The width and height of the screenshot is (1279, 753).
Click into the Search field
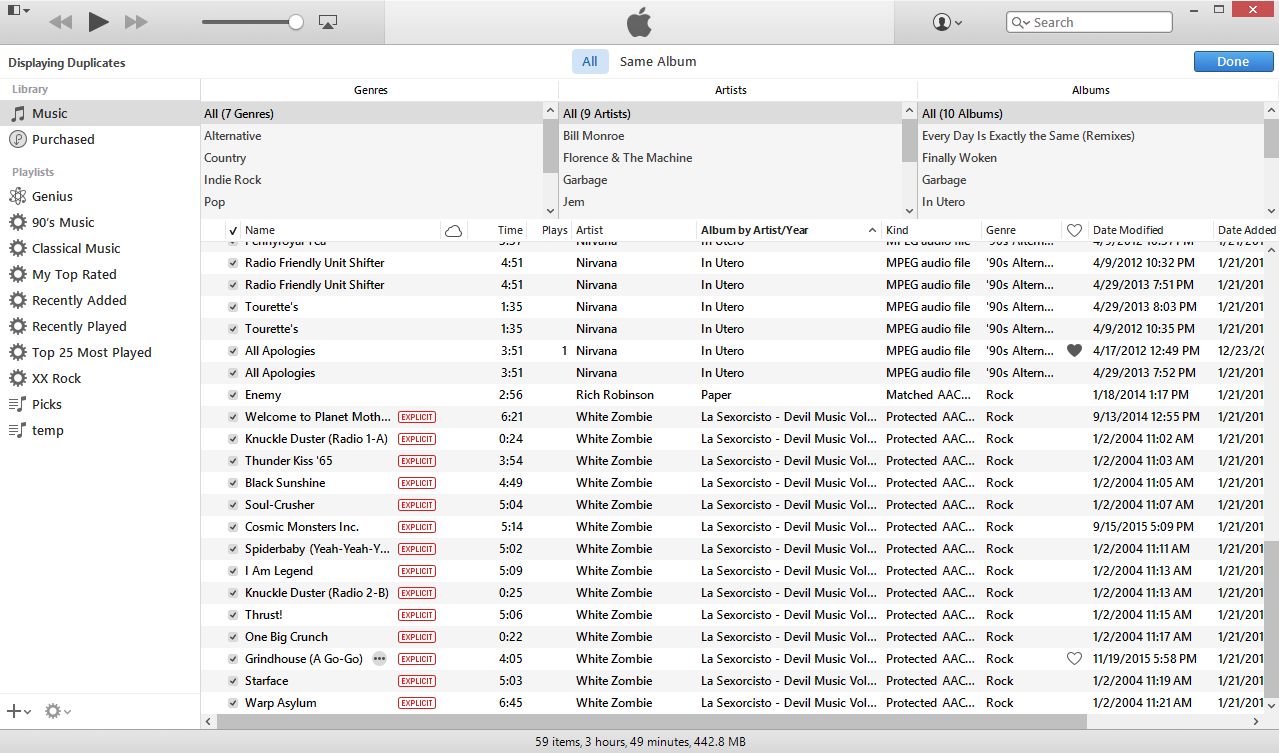(x=1089, y=22)
